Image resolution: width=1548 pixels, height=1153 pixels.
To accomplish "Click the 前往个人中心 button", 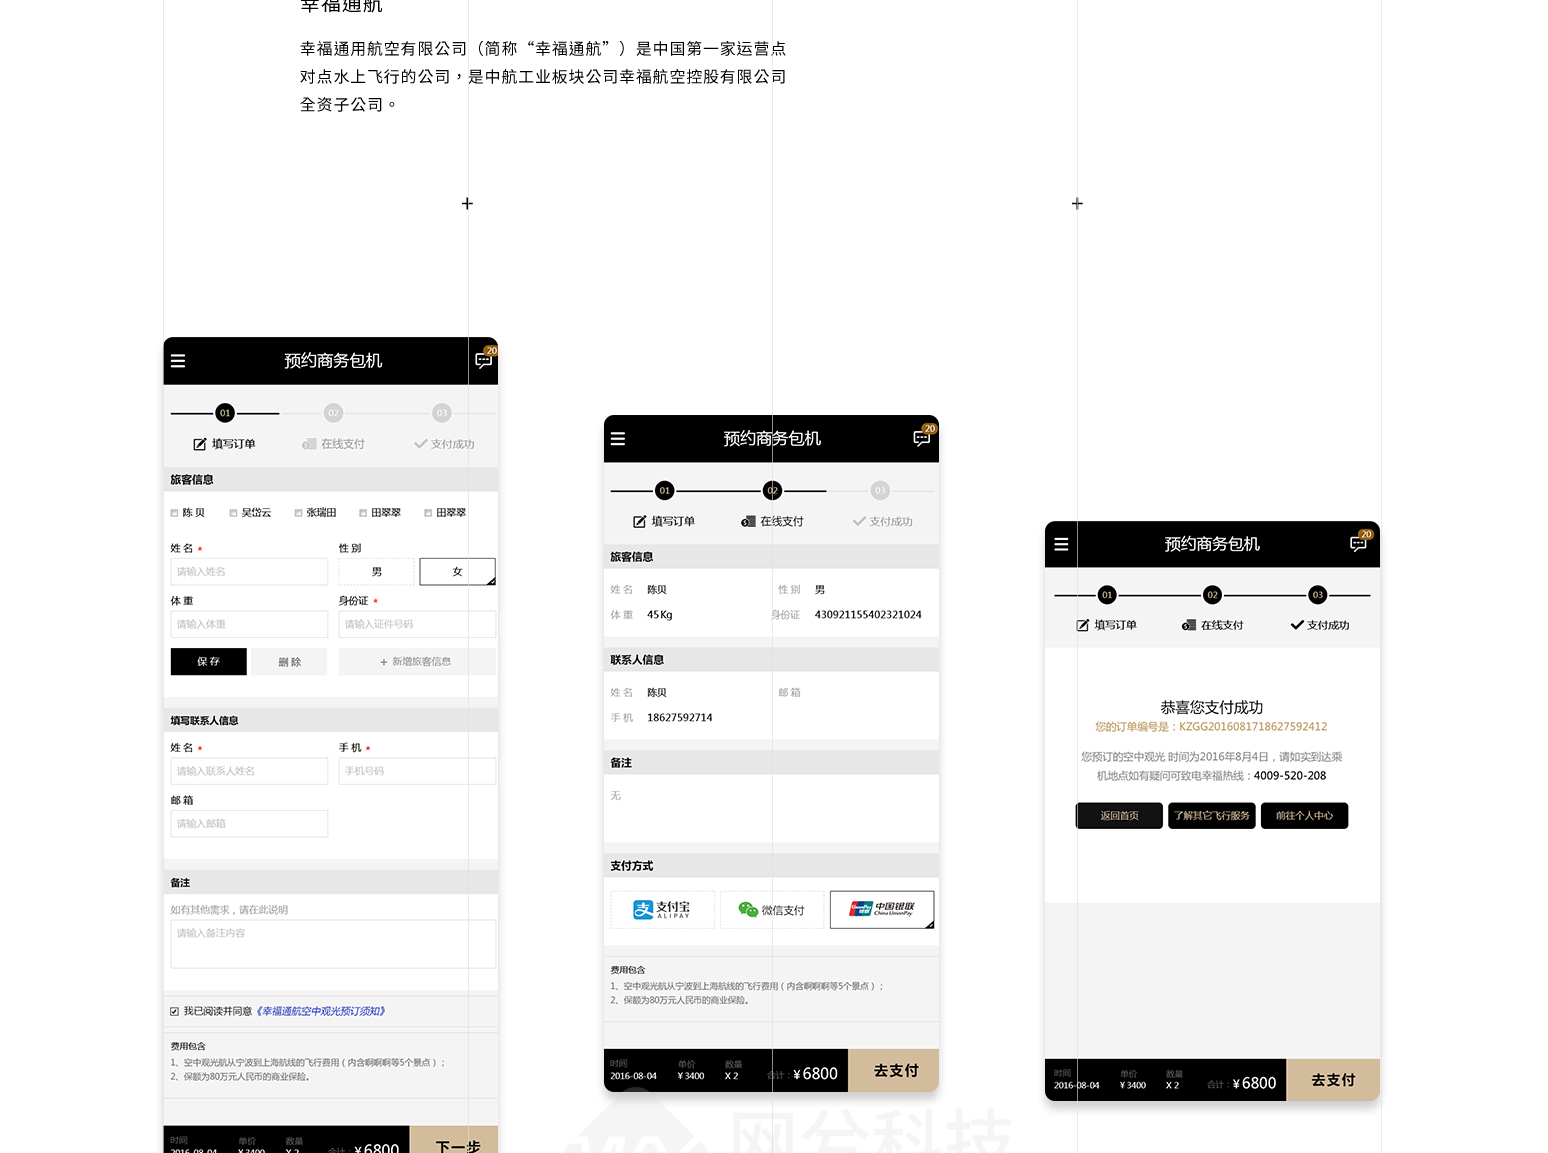I will (1304, 816).
